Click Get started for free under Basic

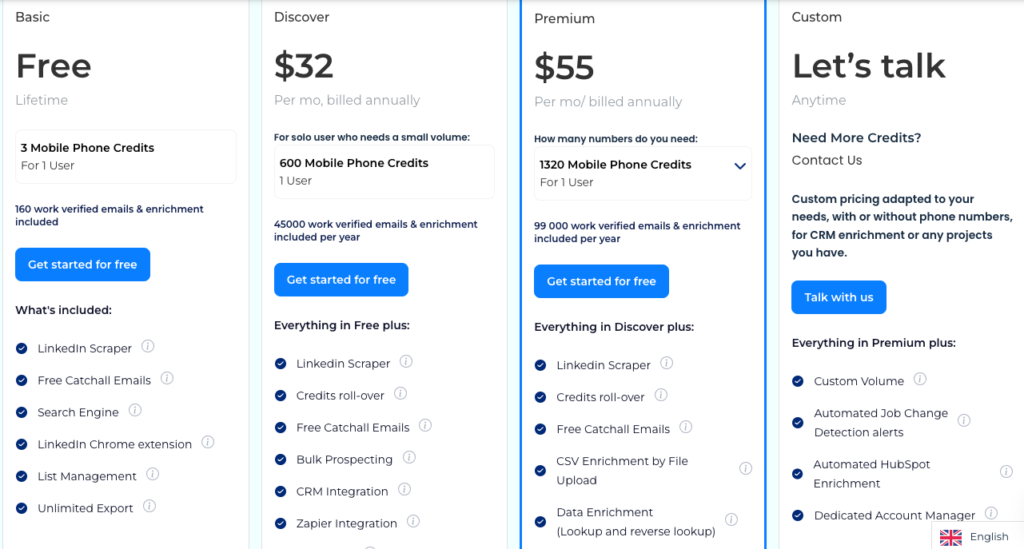pyautogui.click(x=82, y=265)
